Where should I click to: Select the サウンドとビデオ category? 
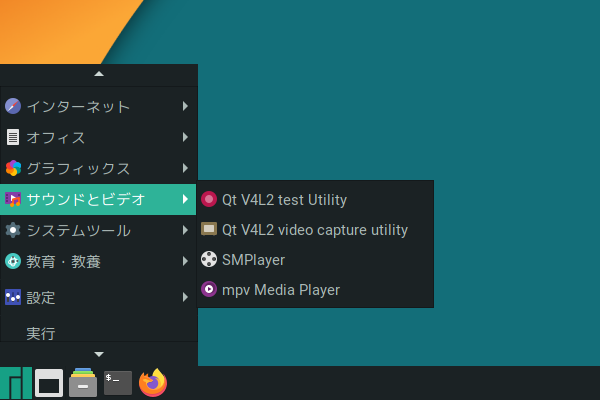[x=99, y=199]
